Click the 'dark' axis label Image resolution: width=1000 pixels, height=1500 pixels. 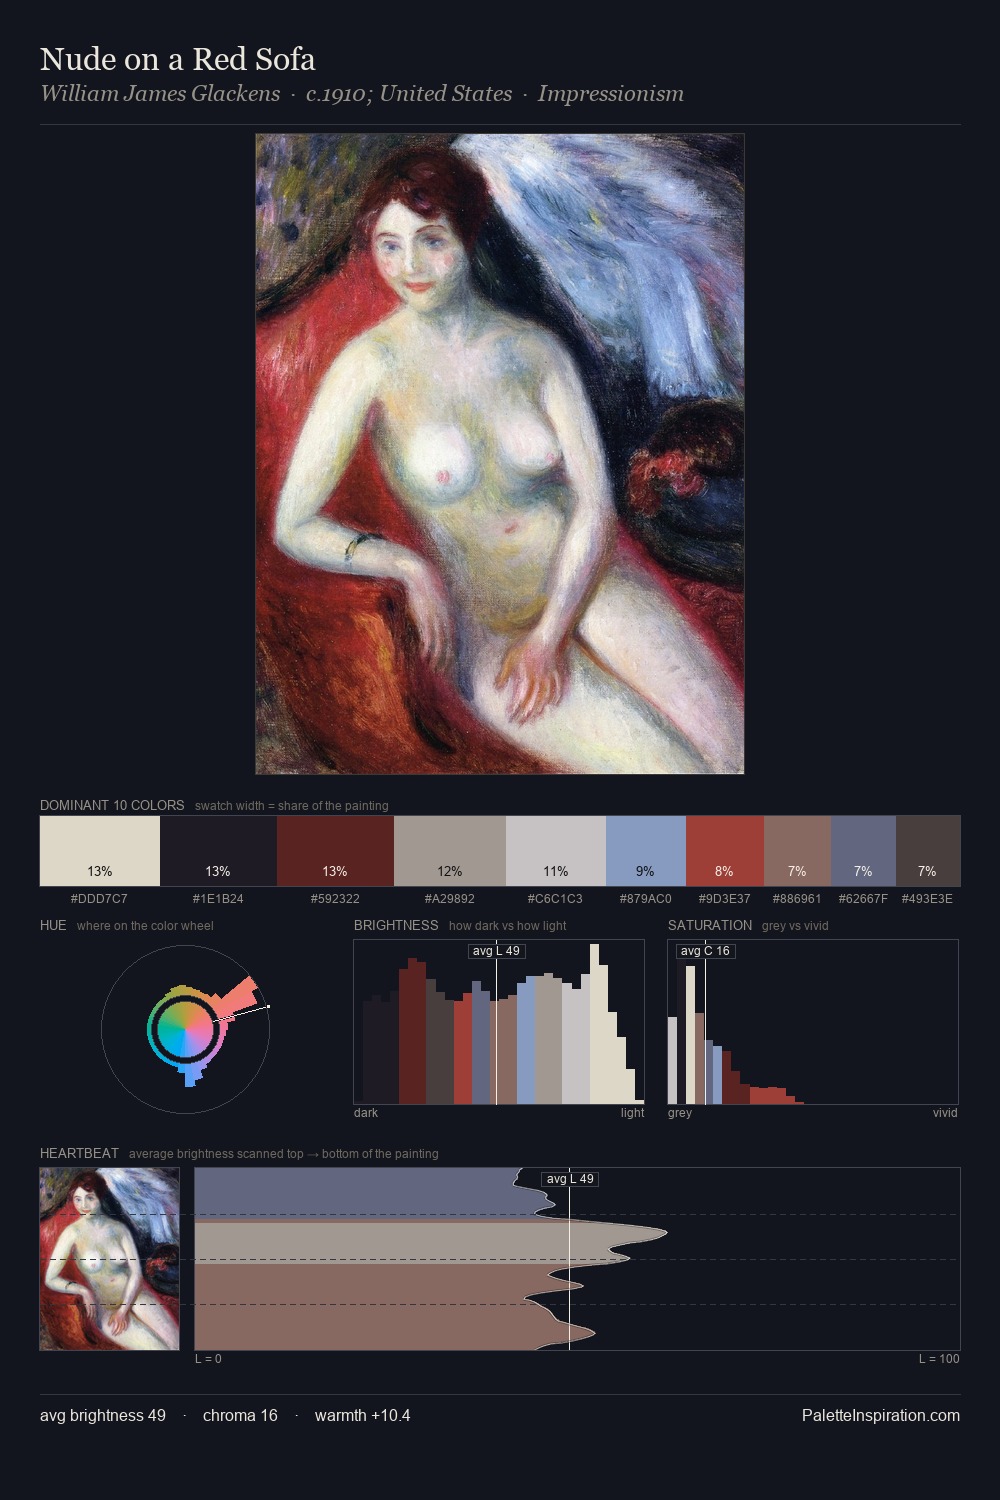[x=366, y=1113]
